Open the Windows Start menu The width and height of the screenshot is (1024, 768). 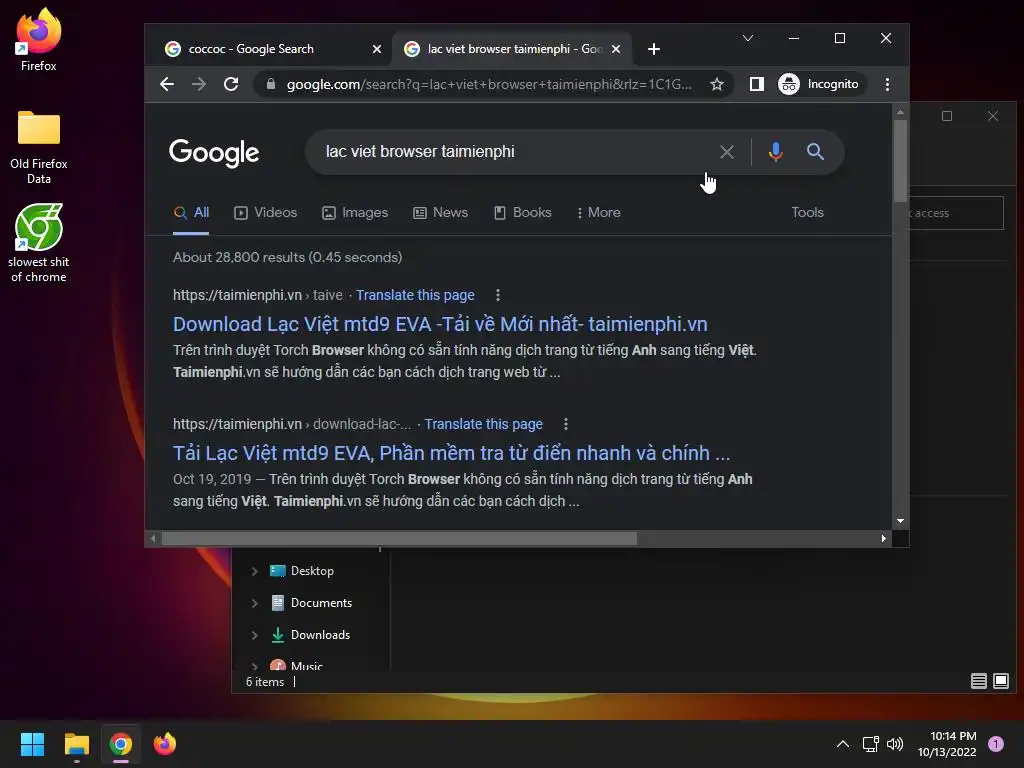[32, 744]
